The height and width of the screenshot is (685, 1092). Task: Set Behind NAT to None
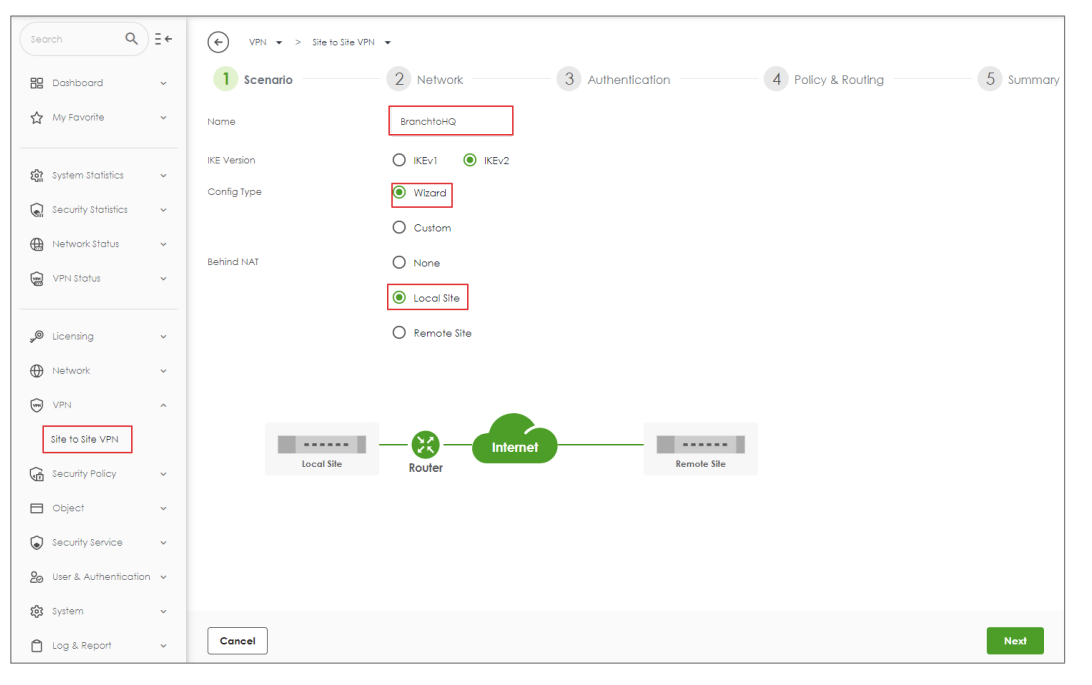[399, 263]
